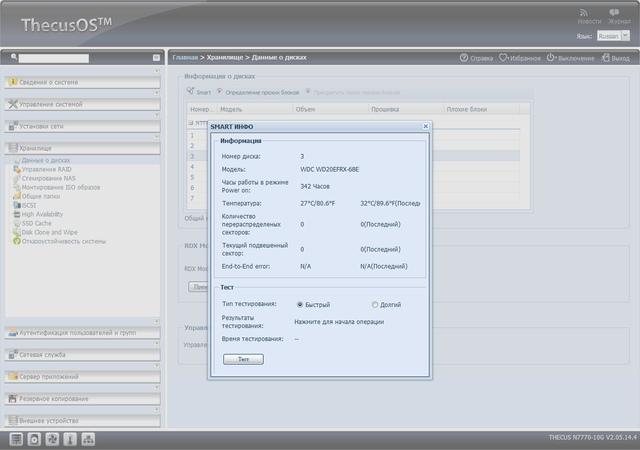This screenshot has height=450, width=640.
Task: Click N/A(Последний) End-to-End error value
Action: (x=384, y=266)
